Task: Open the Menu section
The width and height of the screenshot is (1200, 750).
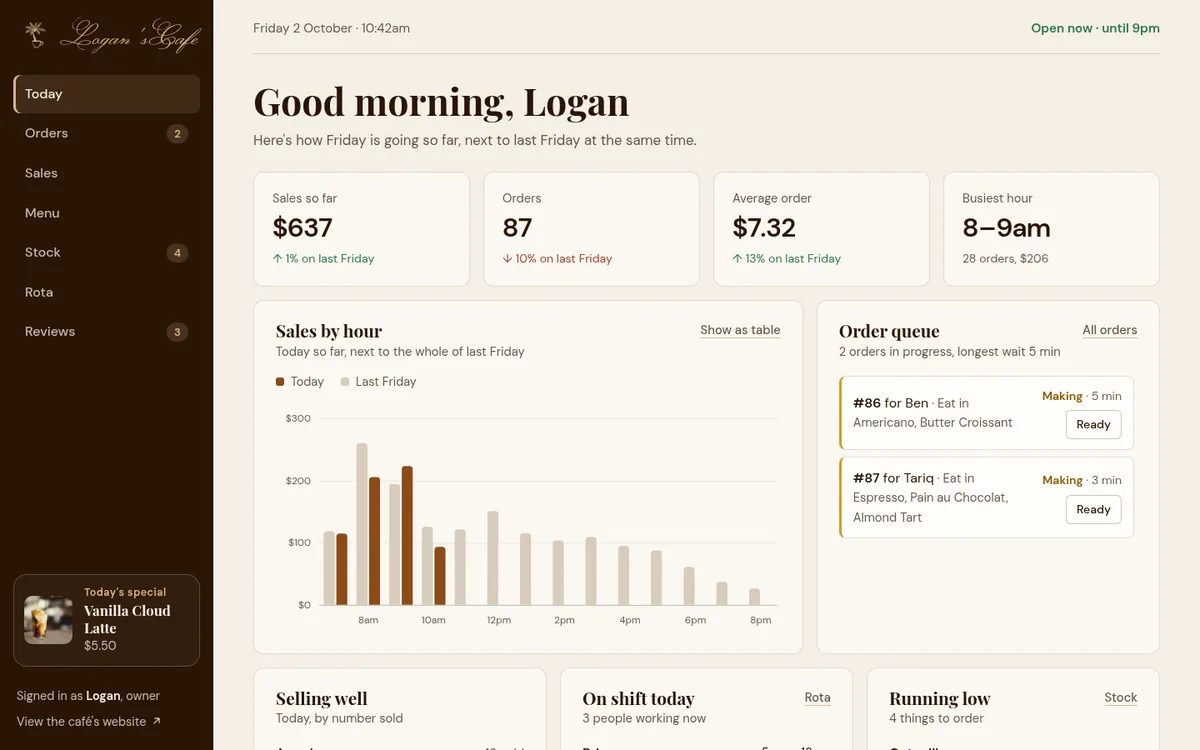Action: point(107,213)
